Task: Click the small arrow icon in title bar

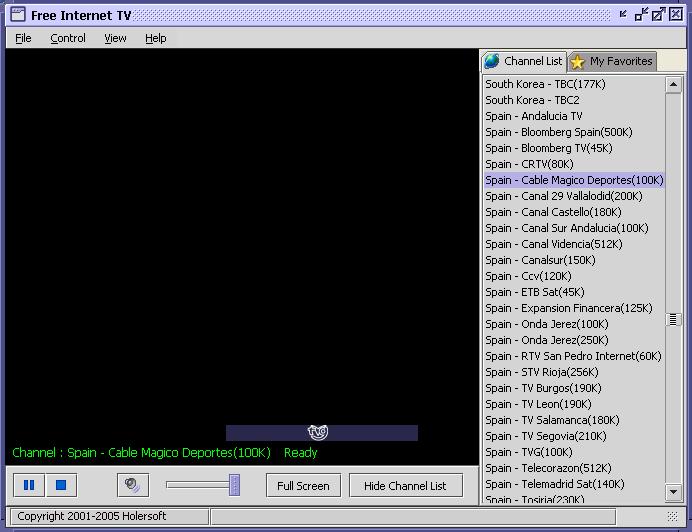Action: (x=623, y=14)
